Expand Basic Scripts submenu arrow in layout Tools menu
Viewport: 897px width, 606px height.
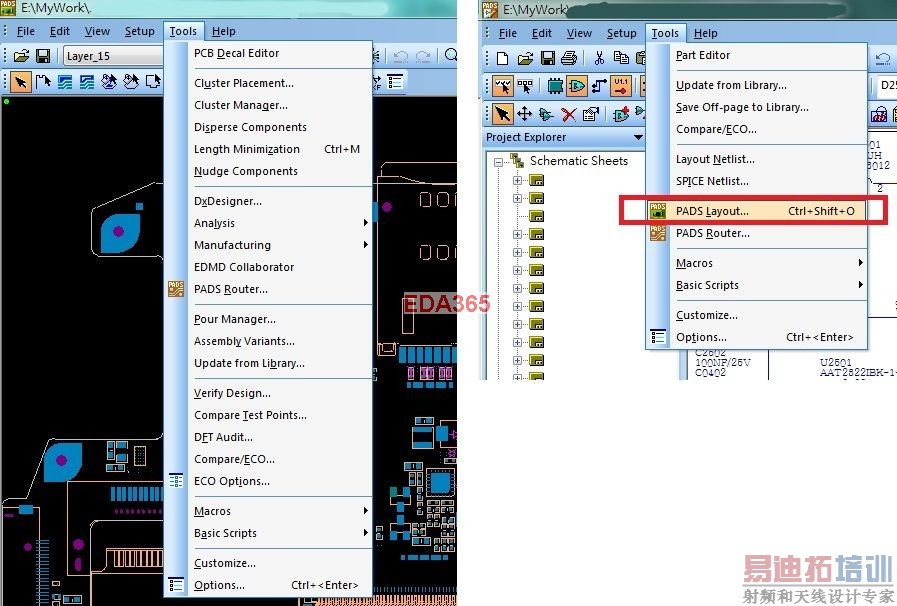click(366, 532)
